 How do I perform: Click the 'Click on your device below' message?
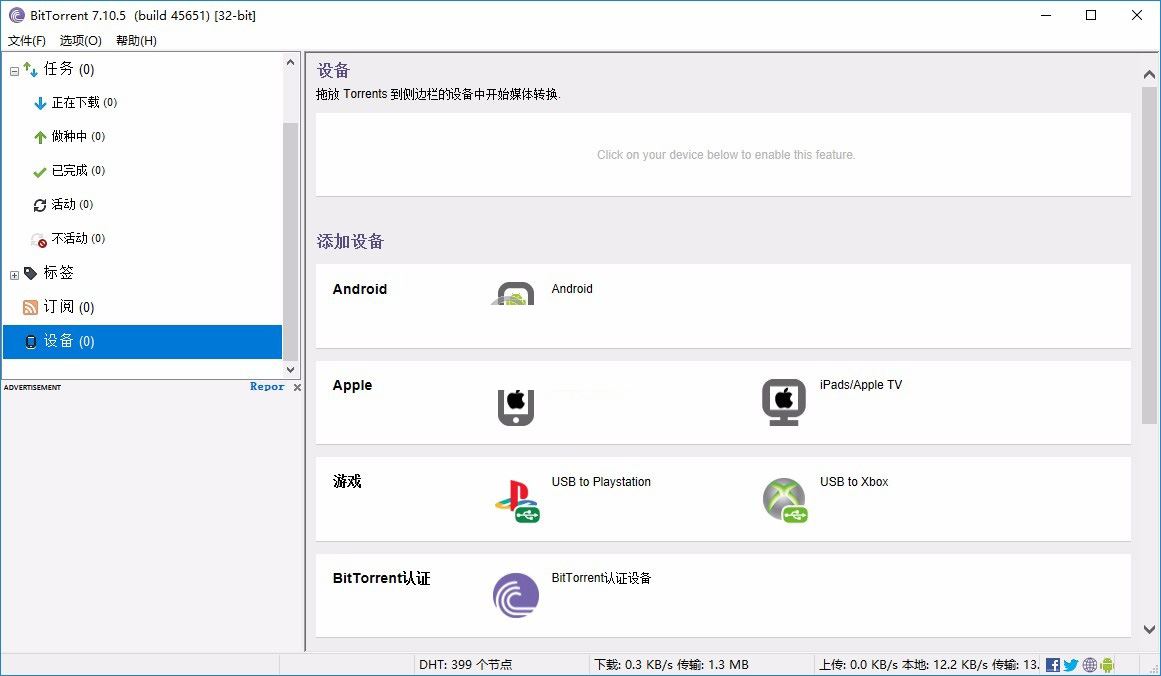click(x=726, y=155)
